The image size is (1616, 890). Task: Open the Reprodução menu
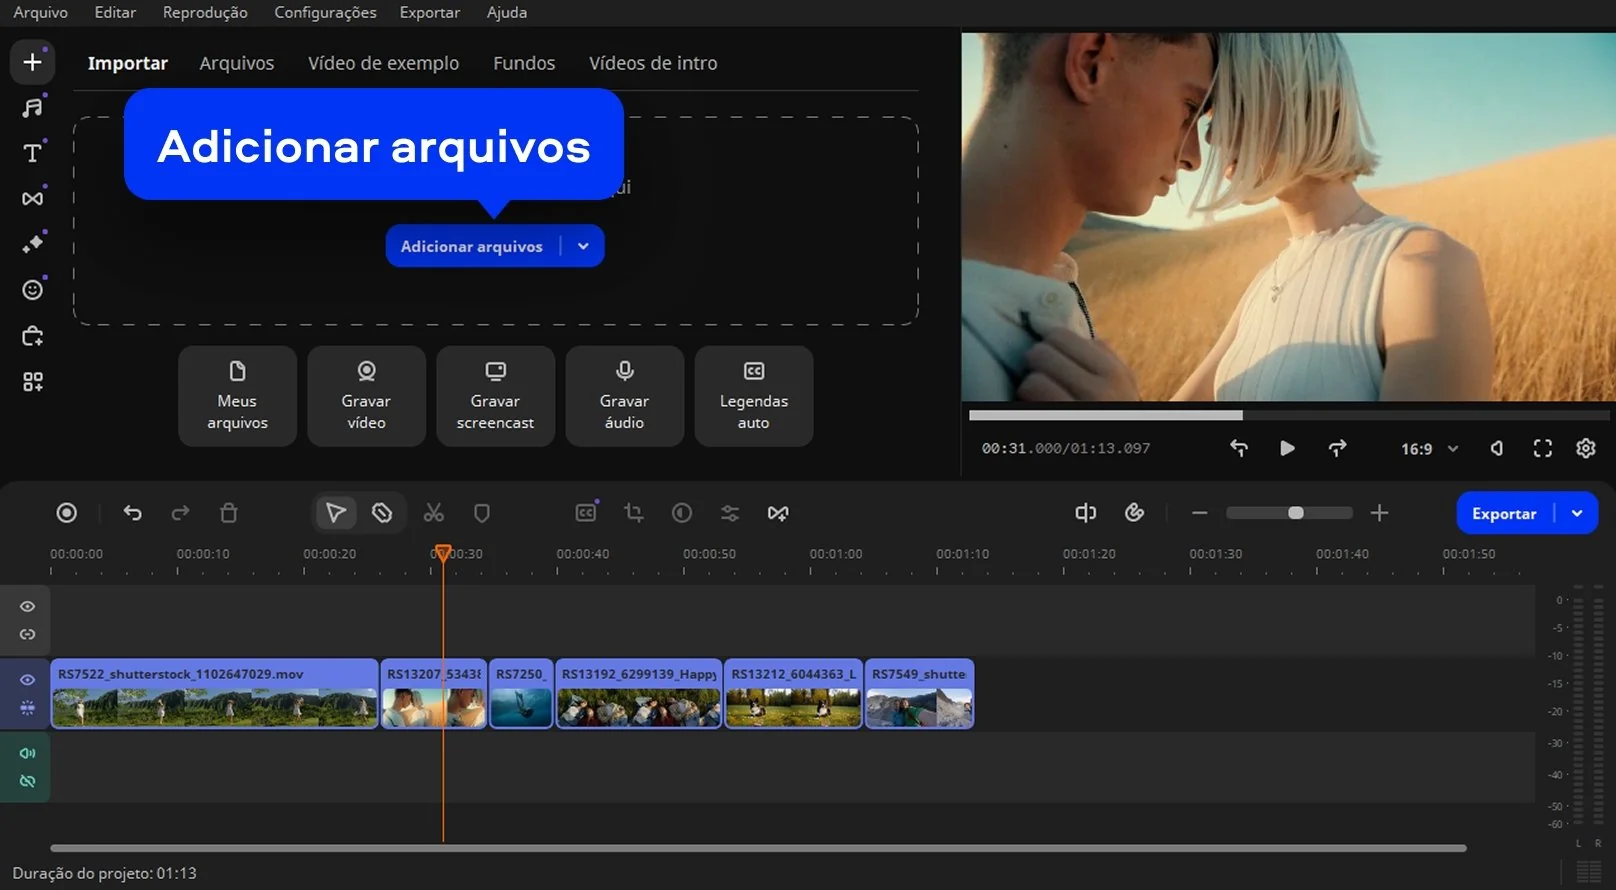pyautogui.click(x=205, y=12)
